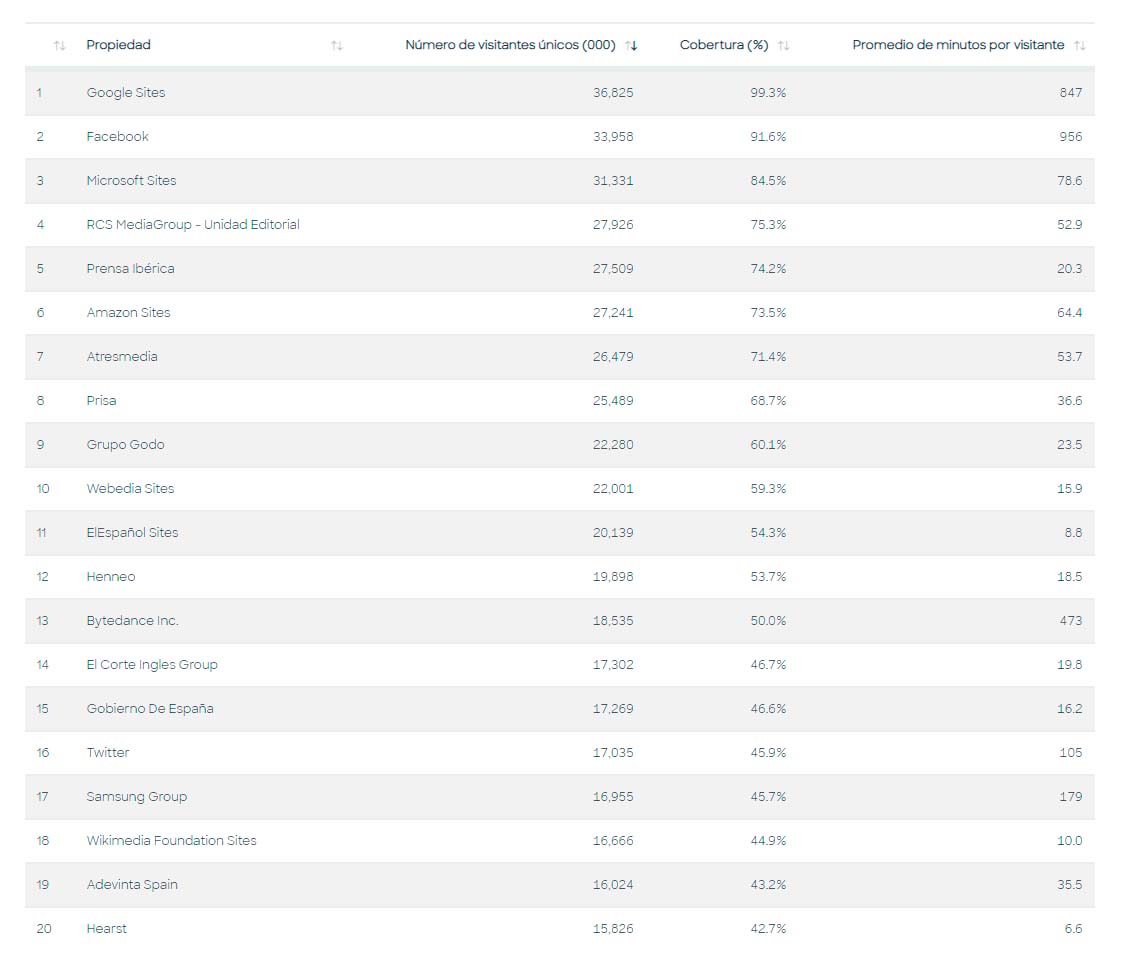Click the Amazon Sites entry
Screen dimensions: 1134x961
(128, 313)
